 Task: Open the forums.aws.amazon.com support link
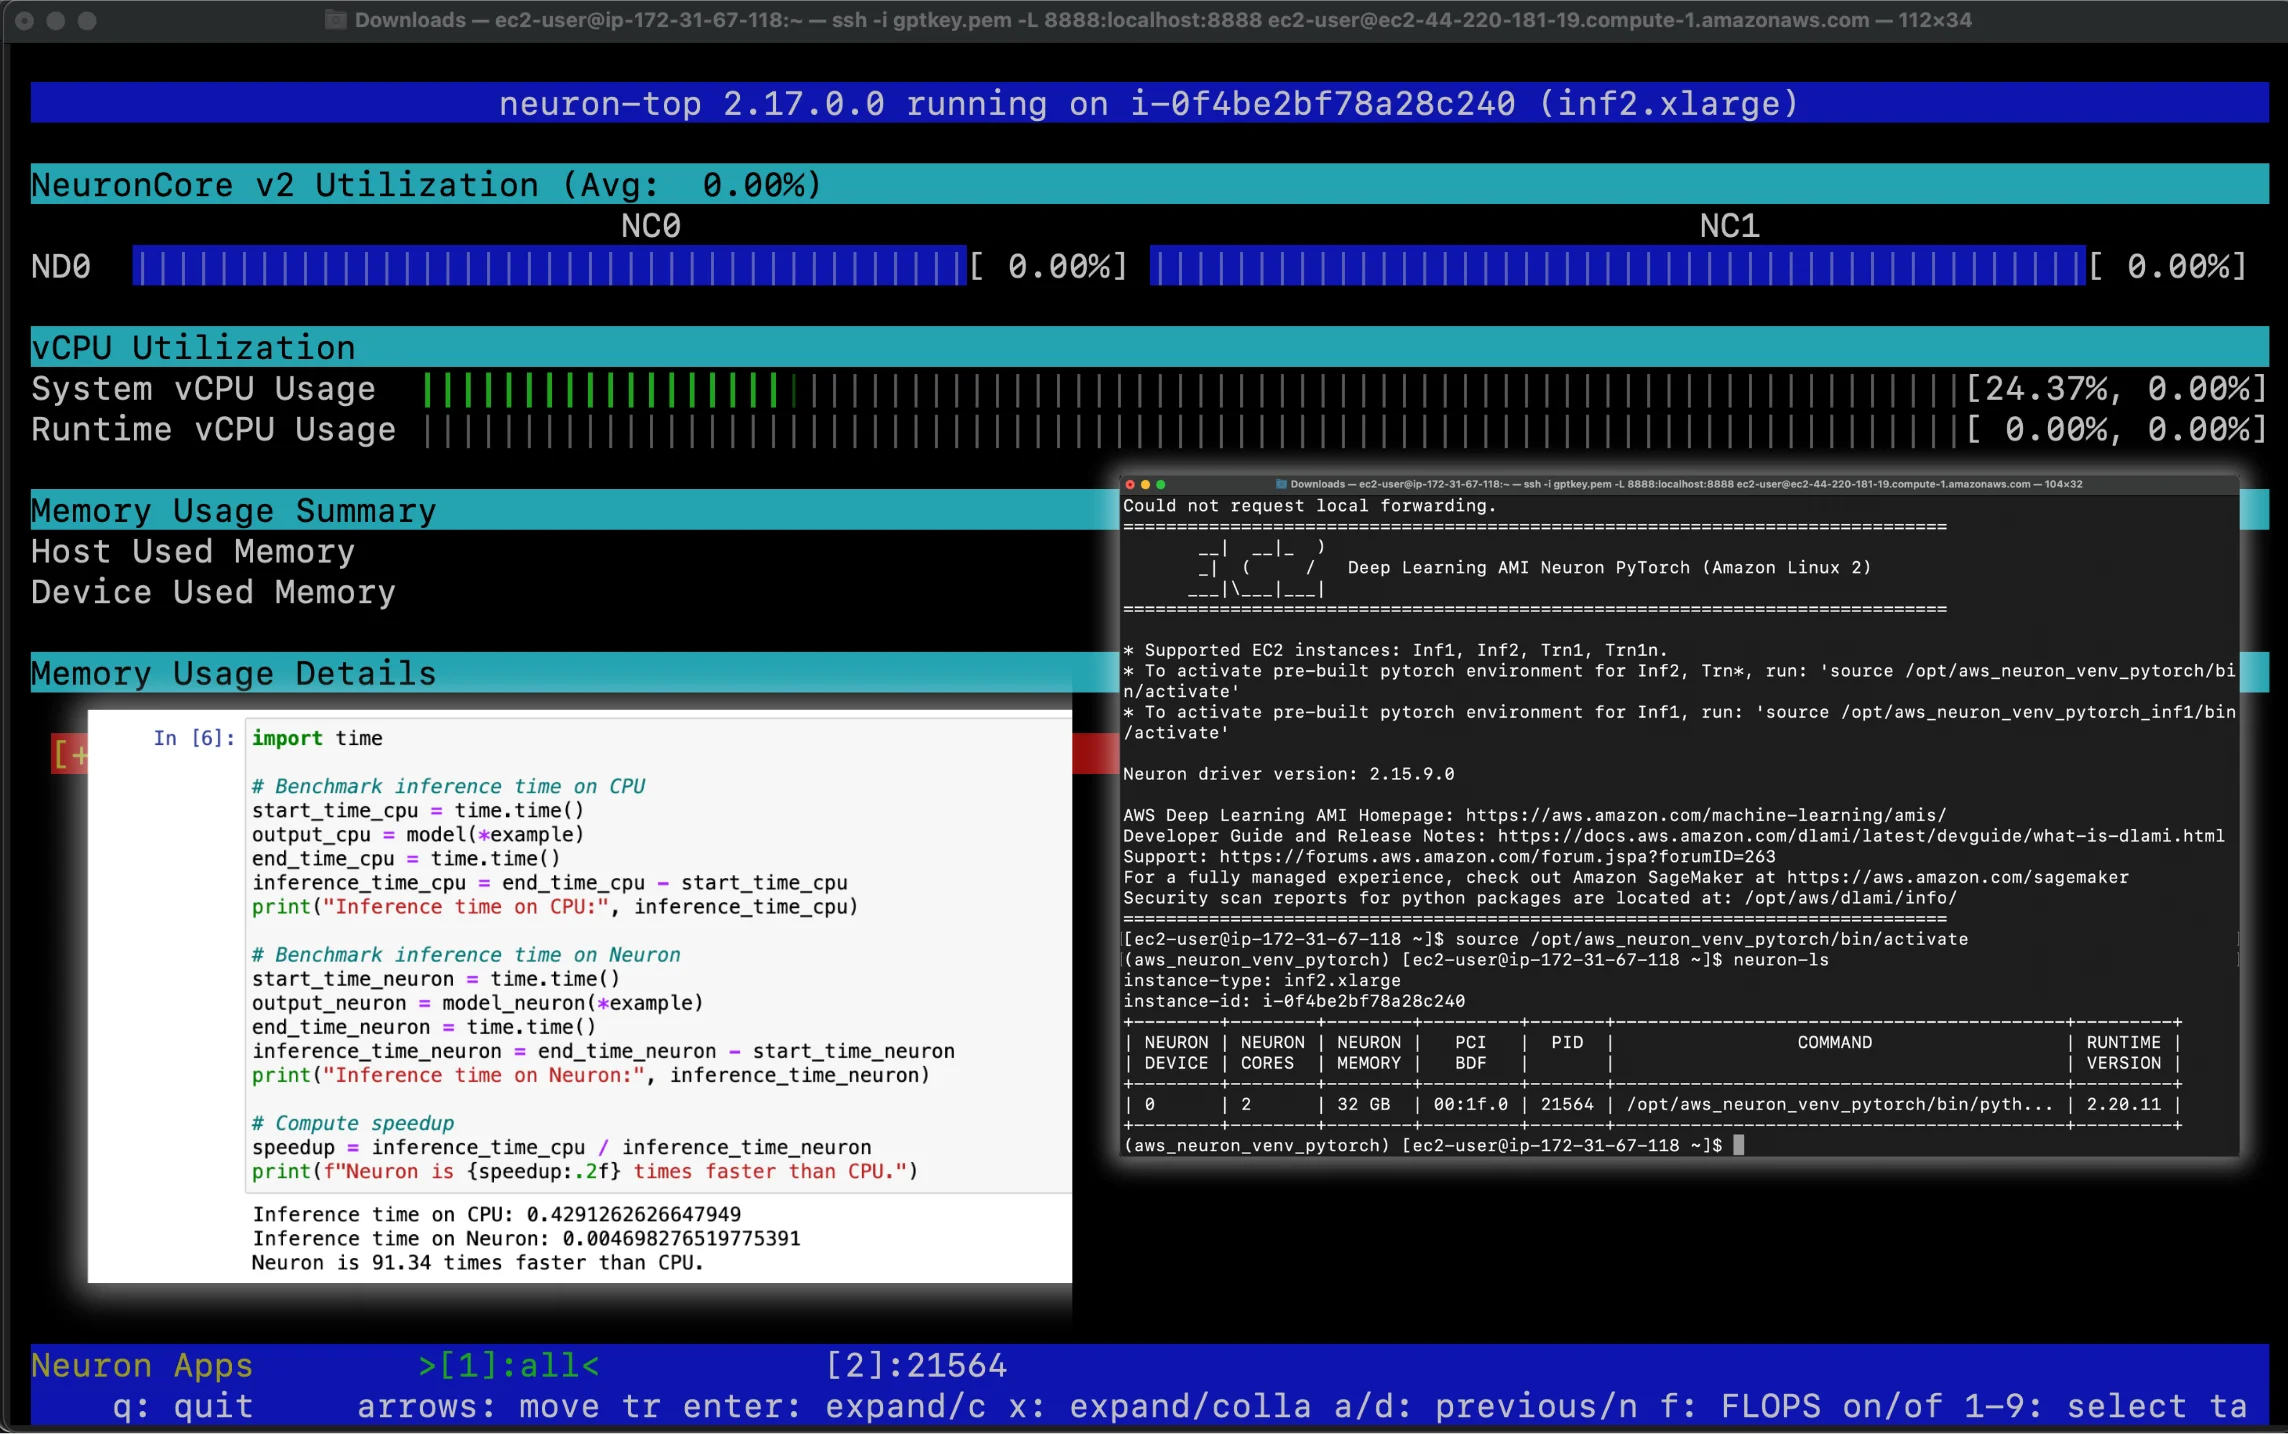(x=1497, y=857)
